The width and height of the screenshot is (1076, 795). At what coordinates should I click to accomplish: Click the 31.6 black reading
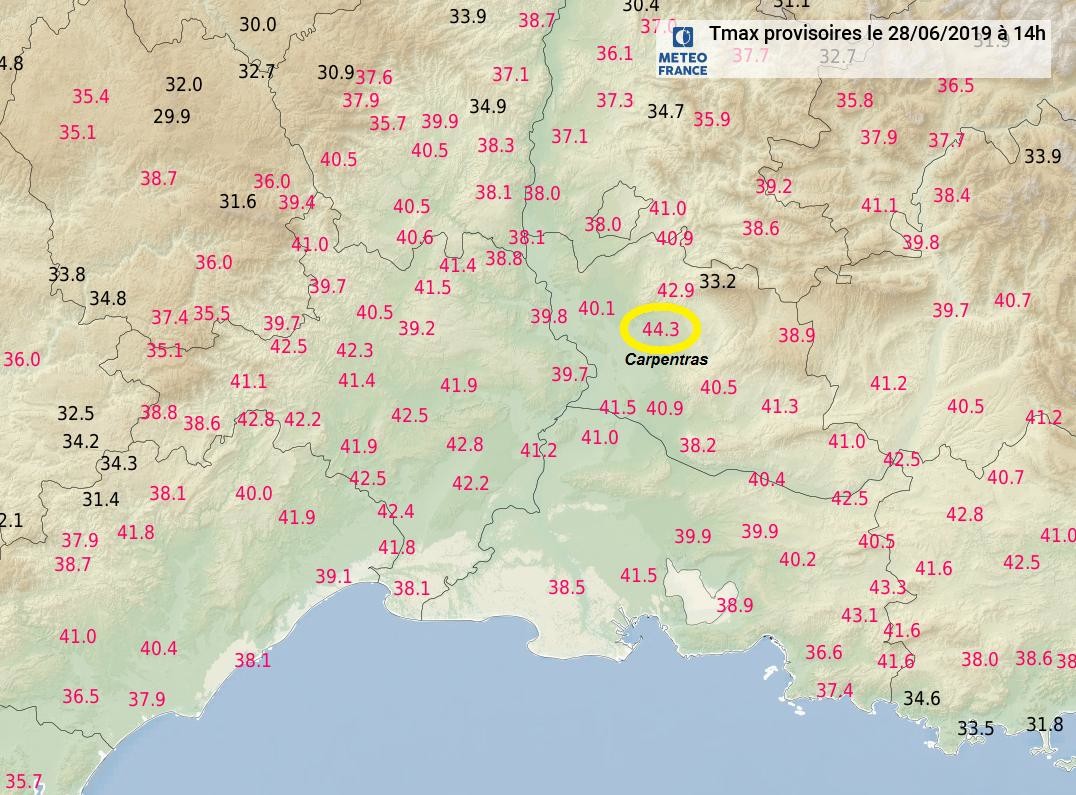click(x=238, y=201)
